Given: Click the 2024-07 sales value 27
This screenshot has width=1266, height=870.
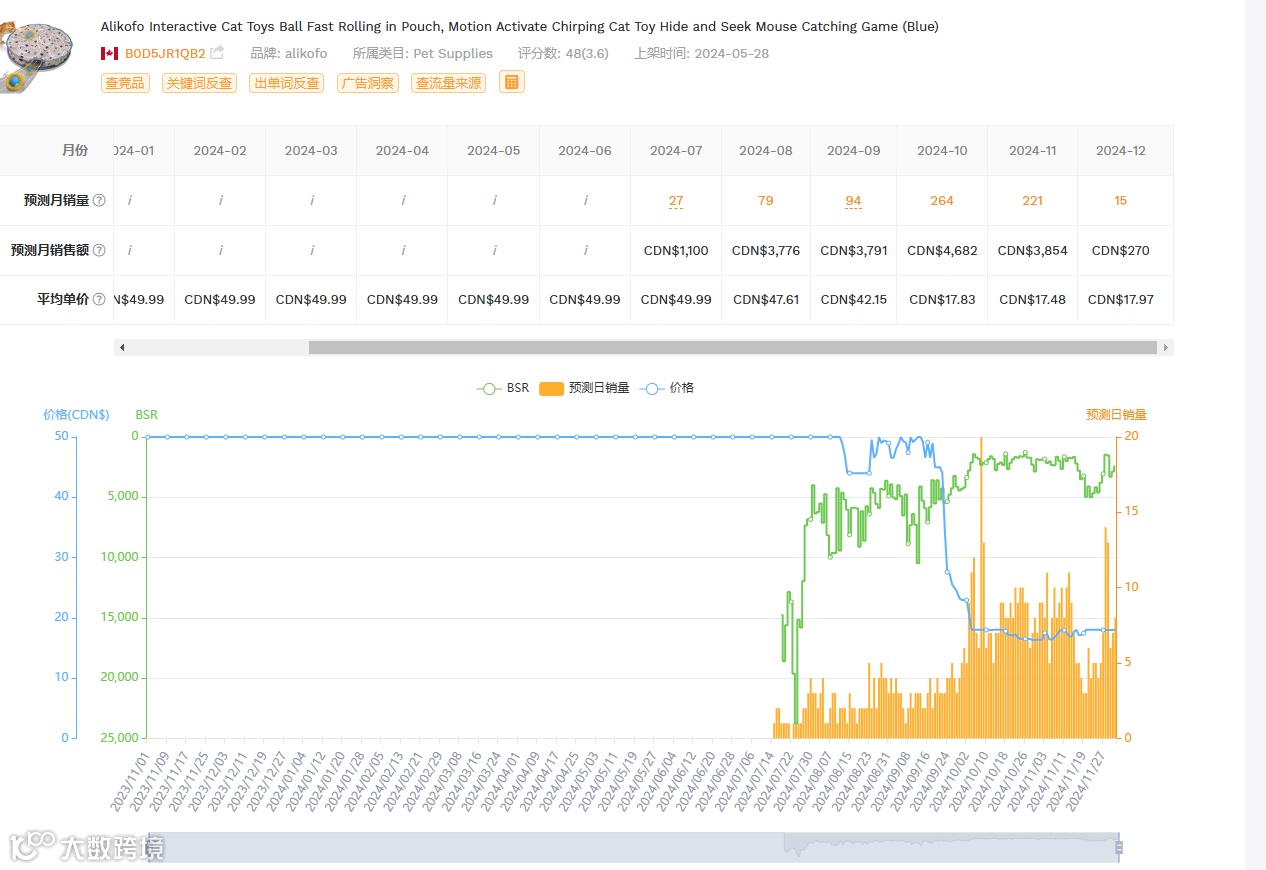Looking at the screenshot, I should coord(676,201).
